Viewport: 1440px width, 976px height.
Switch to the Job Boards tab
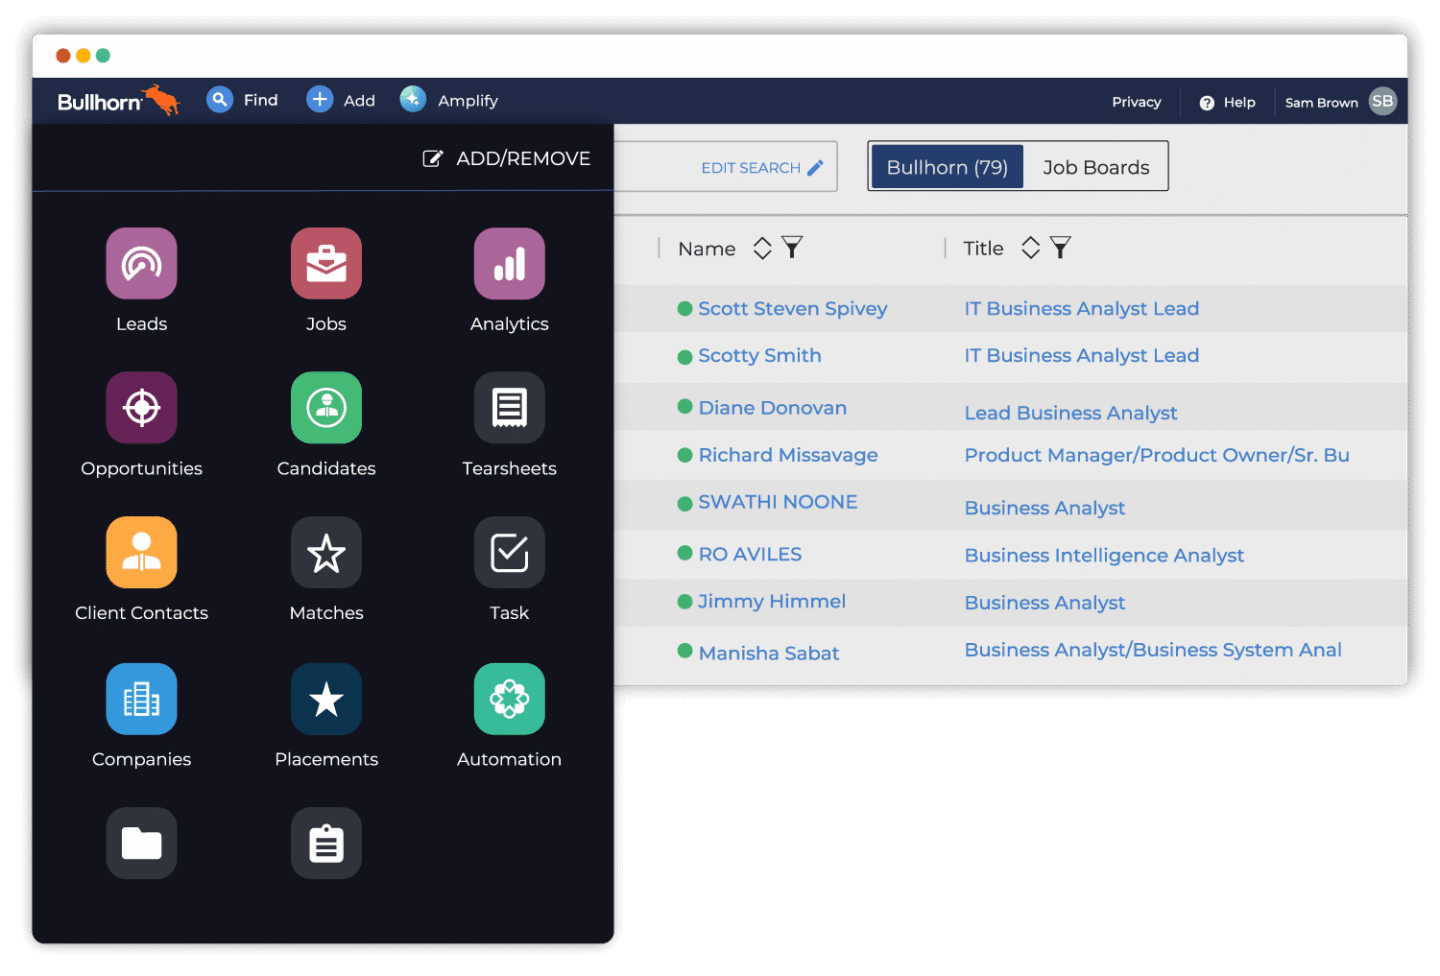click(1096, 167)
